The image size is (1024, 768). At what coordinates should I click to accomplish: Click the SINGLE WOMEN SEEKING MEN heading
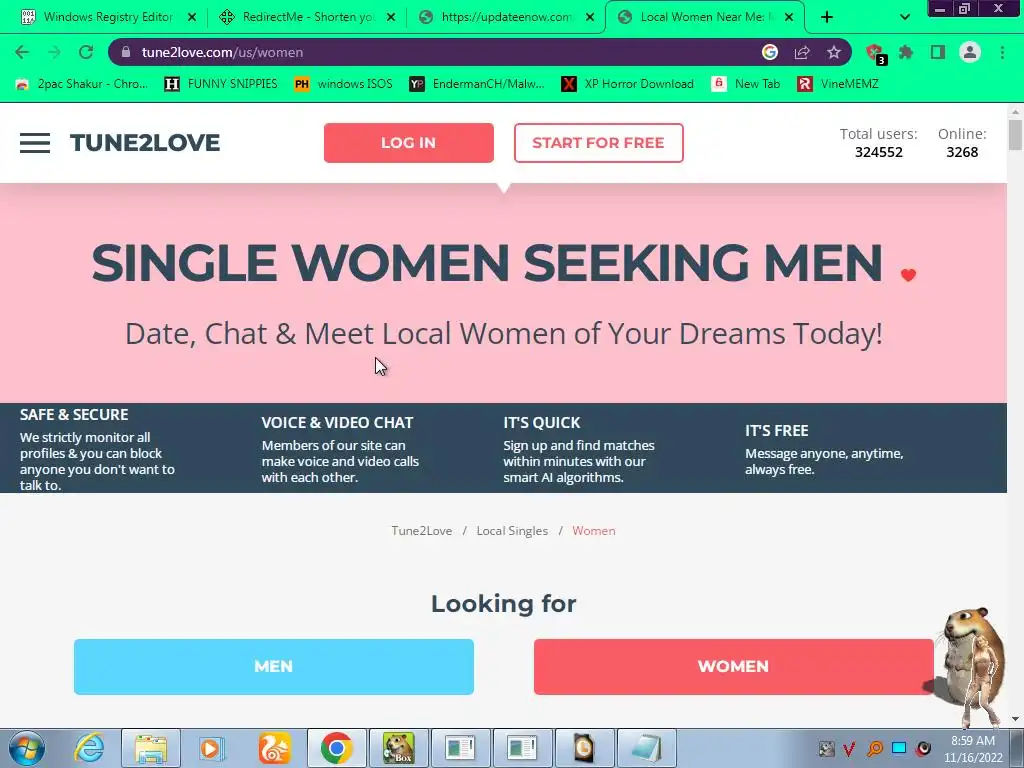pyautogui.click(x=487, y=263)
